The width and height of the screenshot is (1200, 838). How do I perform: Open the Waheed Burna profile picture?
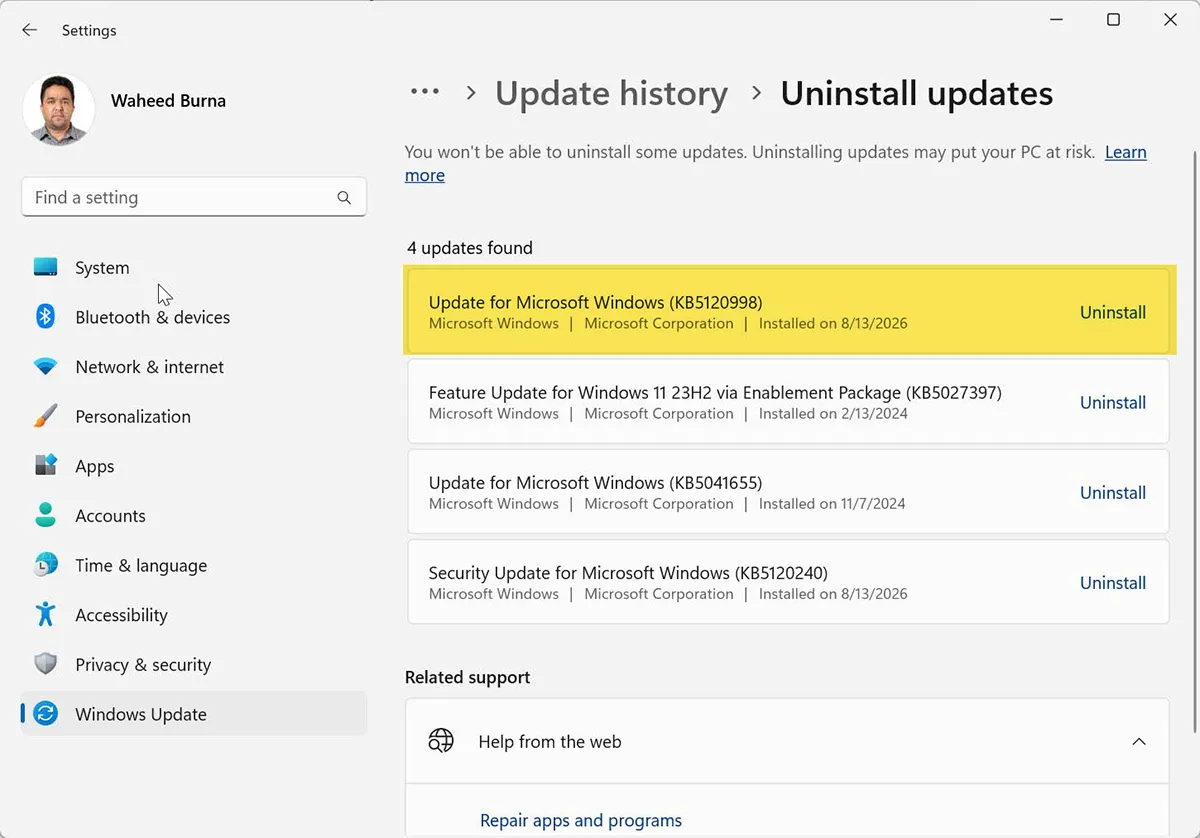(58, 110)
